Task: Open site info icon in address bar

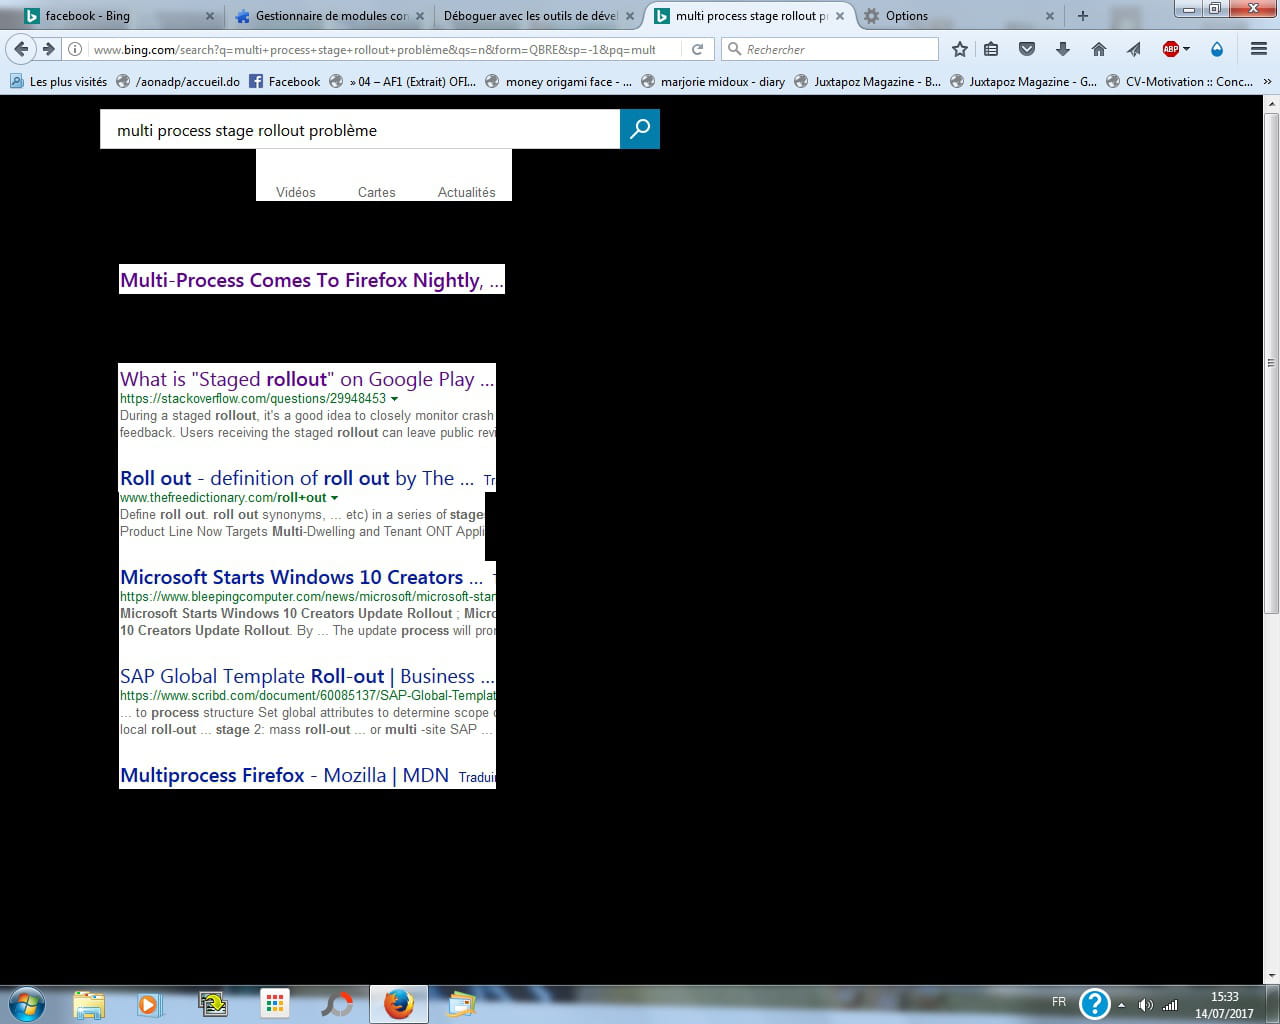Action: [75, 49]
